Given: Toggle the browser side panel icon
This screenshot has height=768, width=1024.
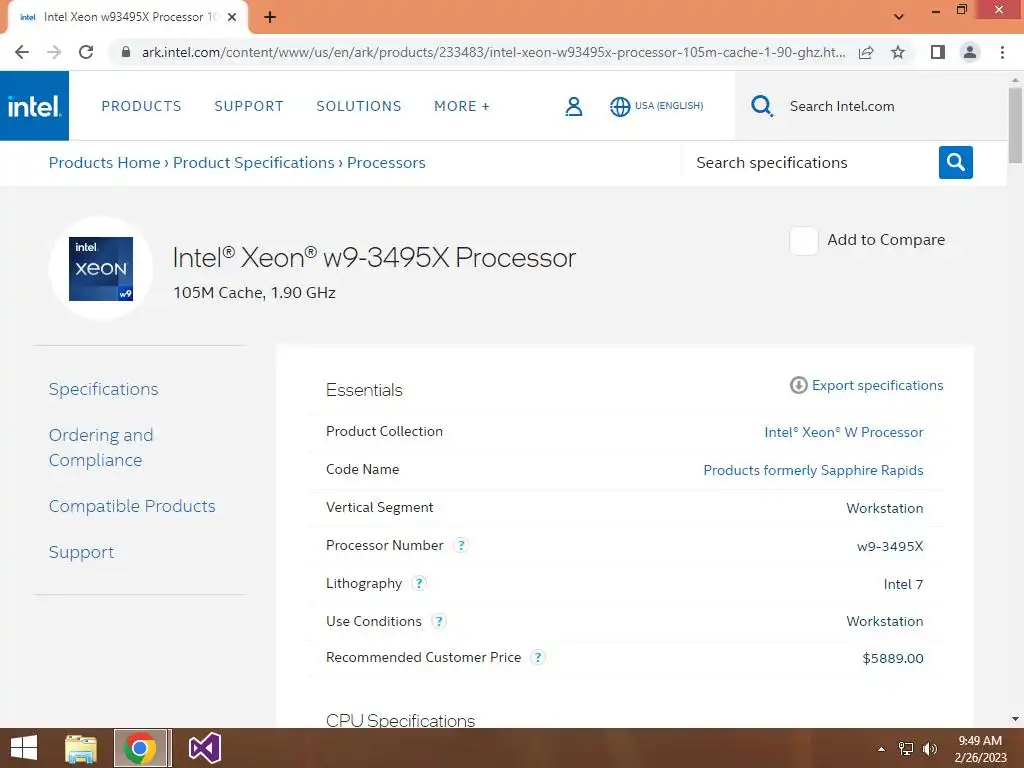Looking at the screenshot, I should point(938,52).
